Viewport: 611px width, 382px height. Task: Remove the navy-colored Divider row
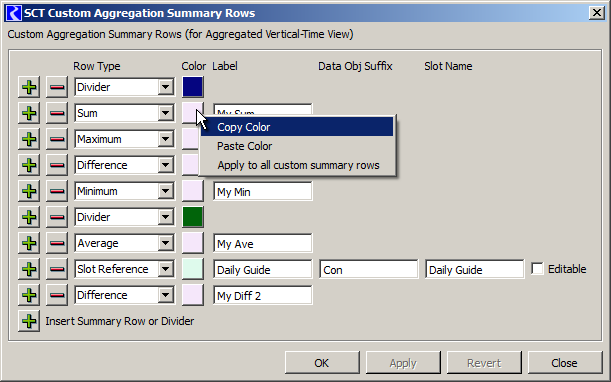click(x=57, y=87)
